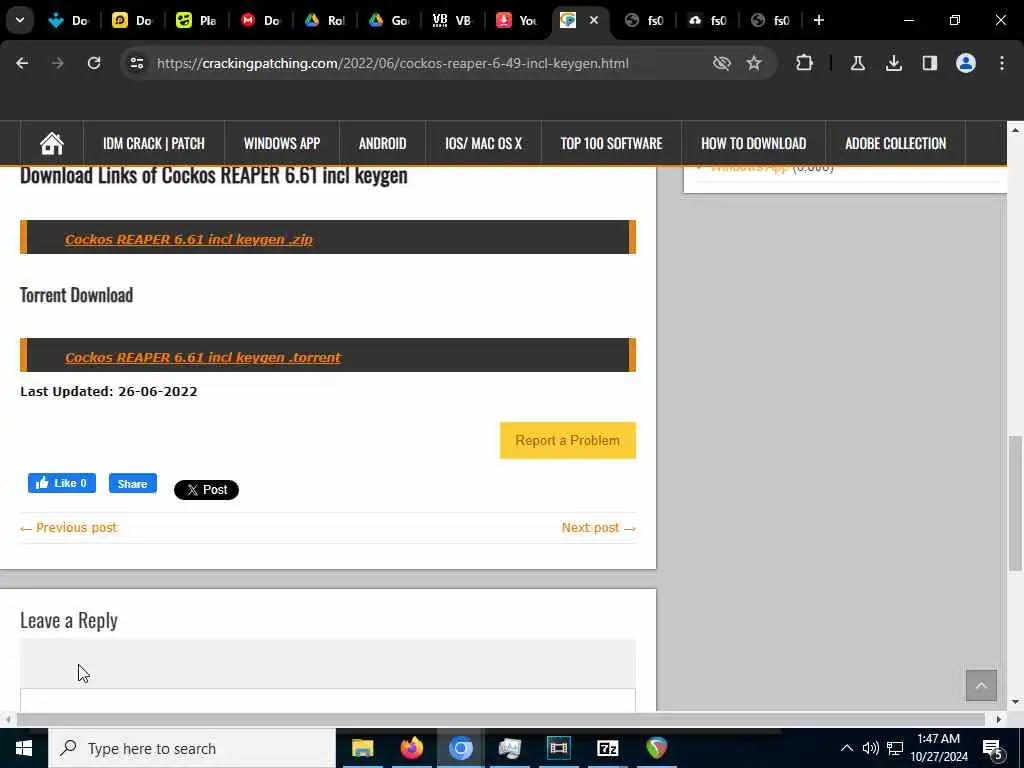
Task: Open the browser side panel
Action: [929, 63]
